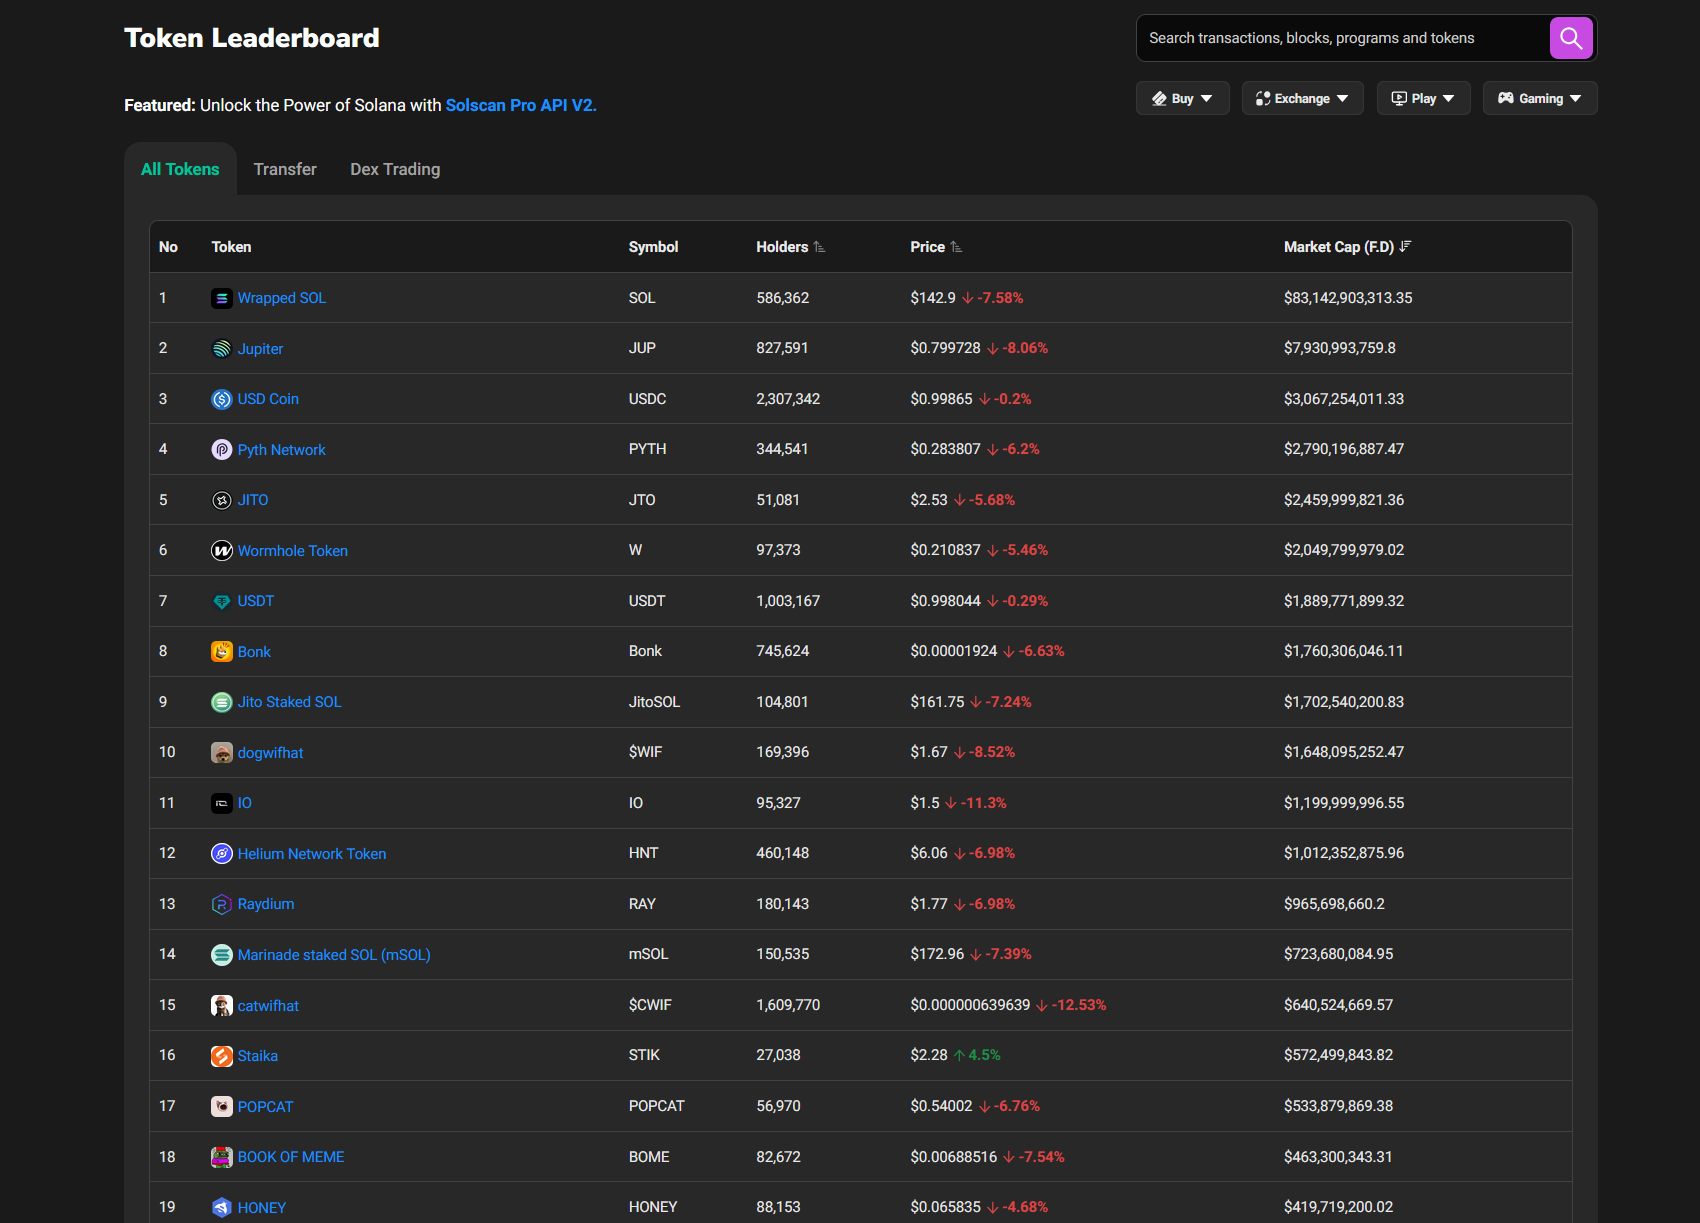Click the Jupiter token logo

point(222,349)
